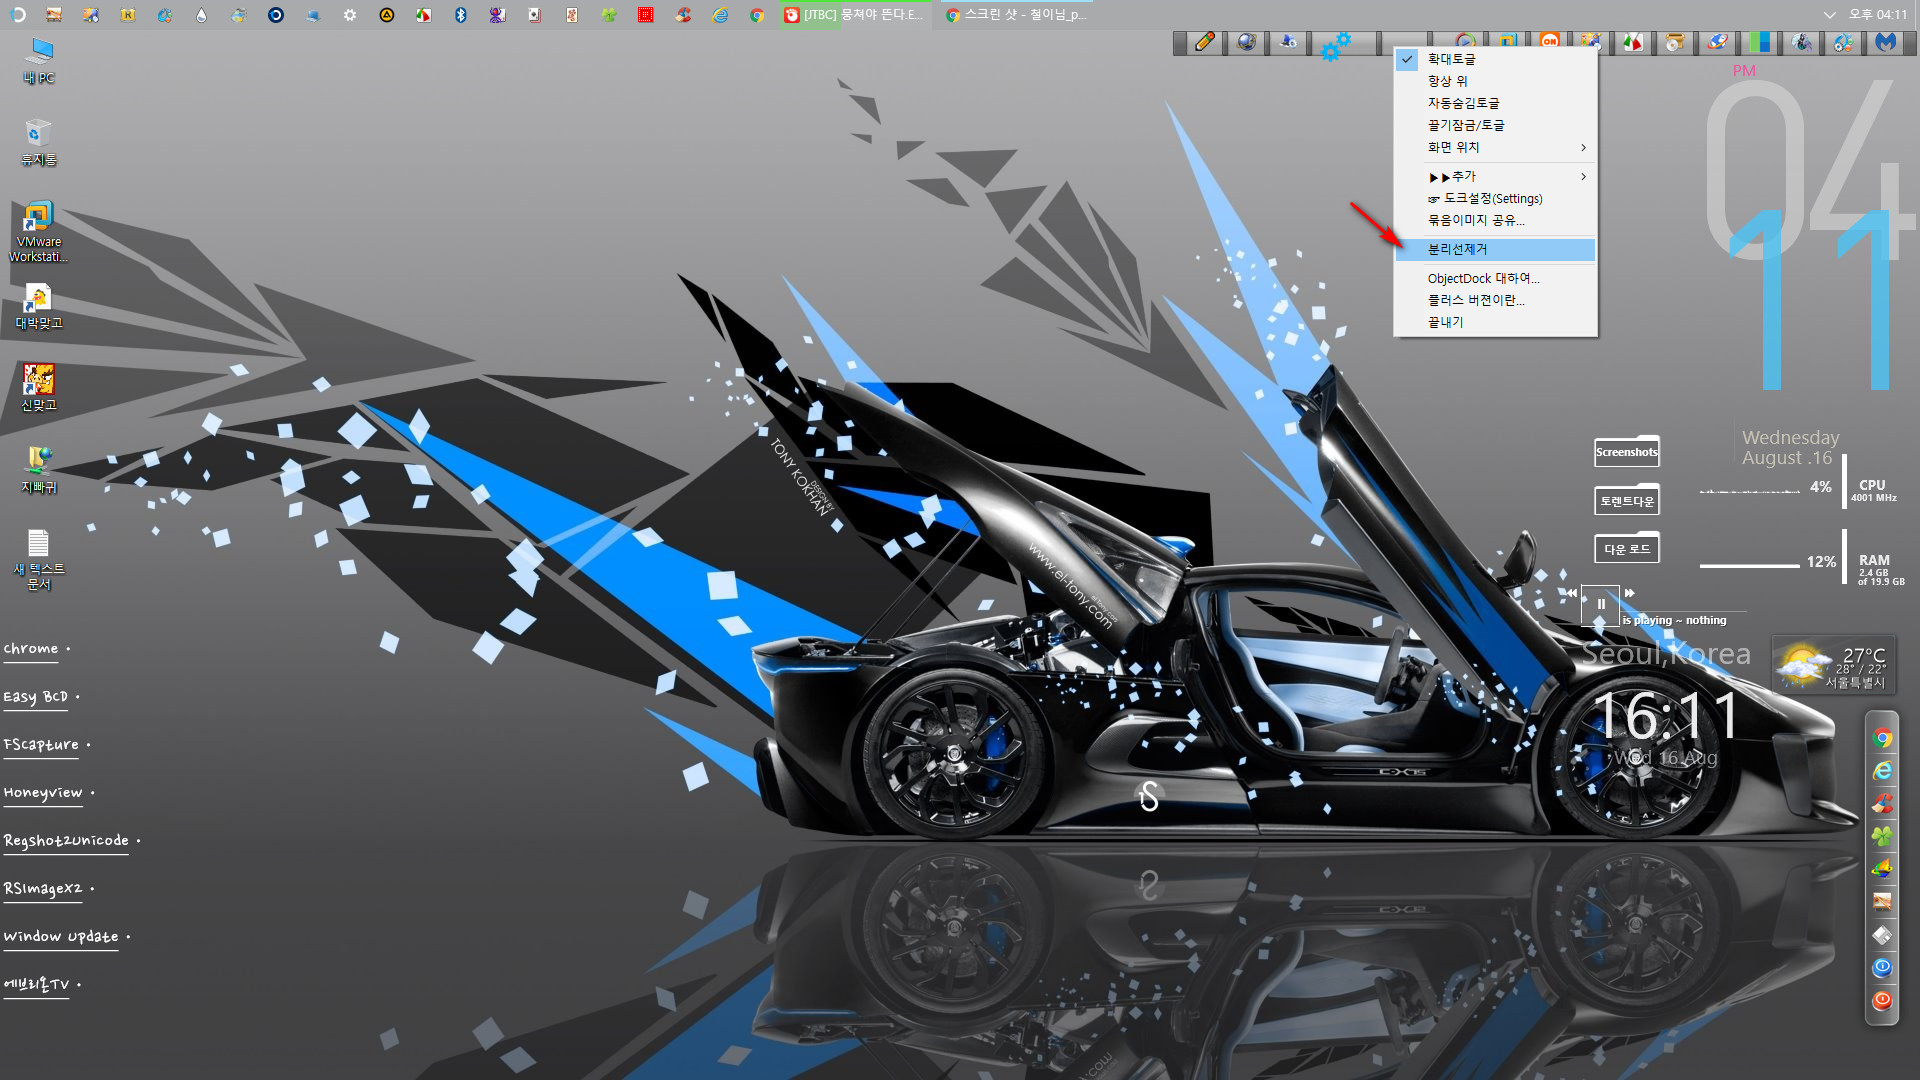
Task: Open the 다운 로드 folder widget
Action: click(1626, 548)
